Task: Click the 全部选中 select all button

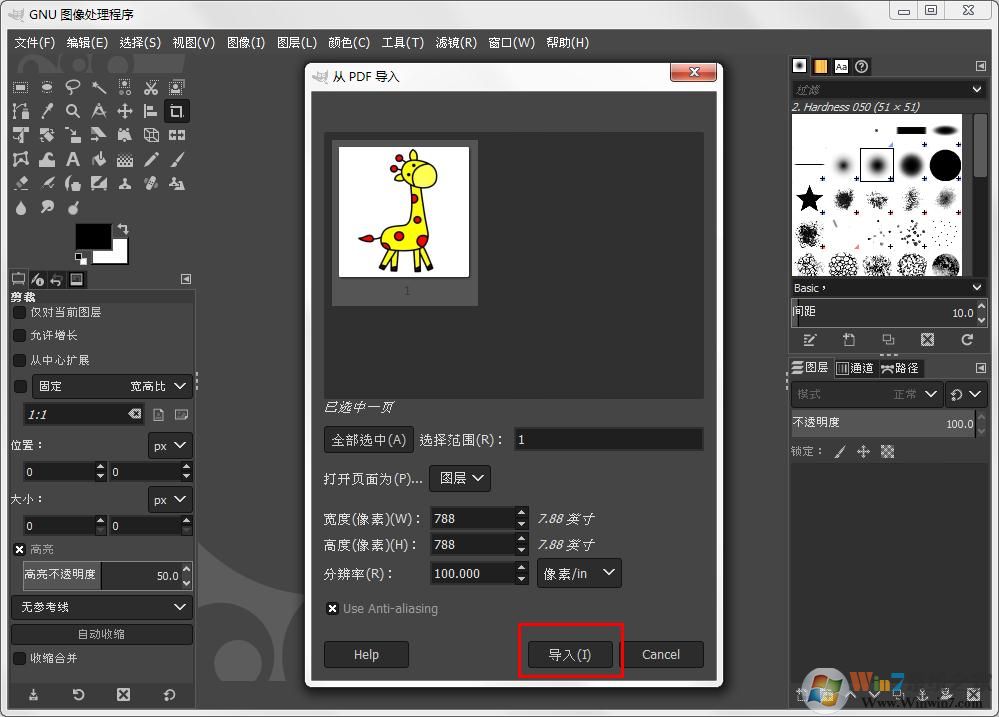Action: [368, 438]
